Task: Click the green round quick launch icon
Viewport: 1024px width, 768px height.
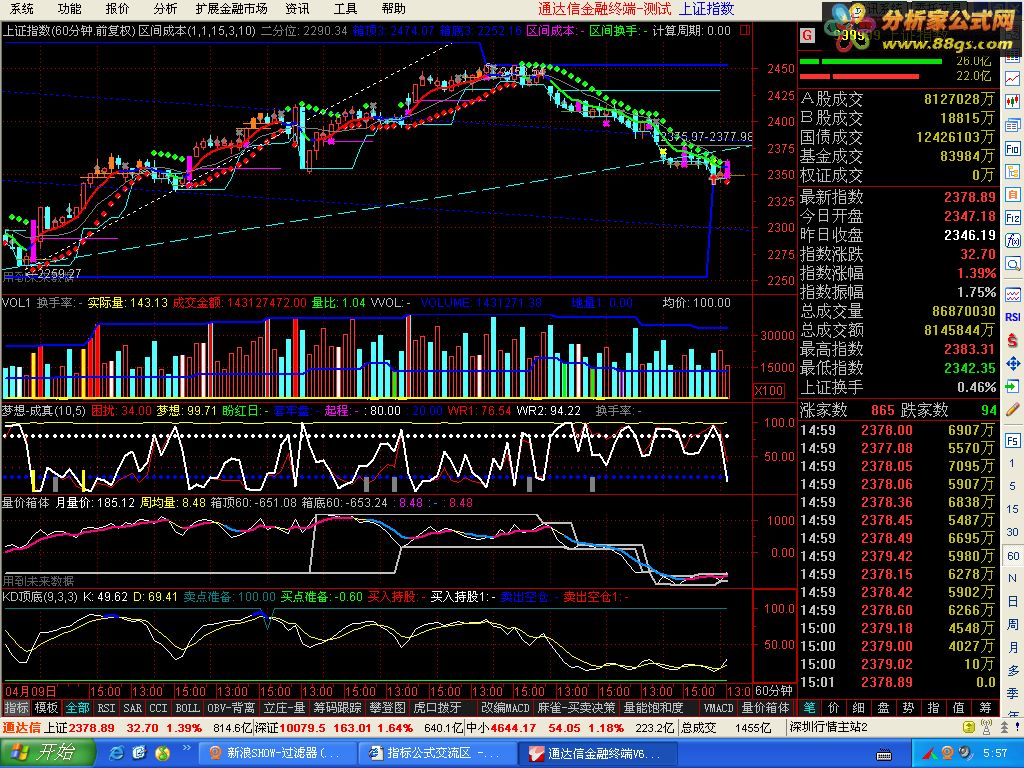Action: (x=162, y=753)
